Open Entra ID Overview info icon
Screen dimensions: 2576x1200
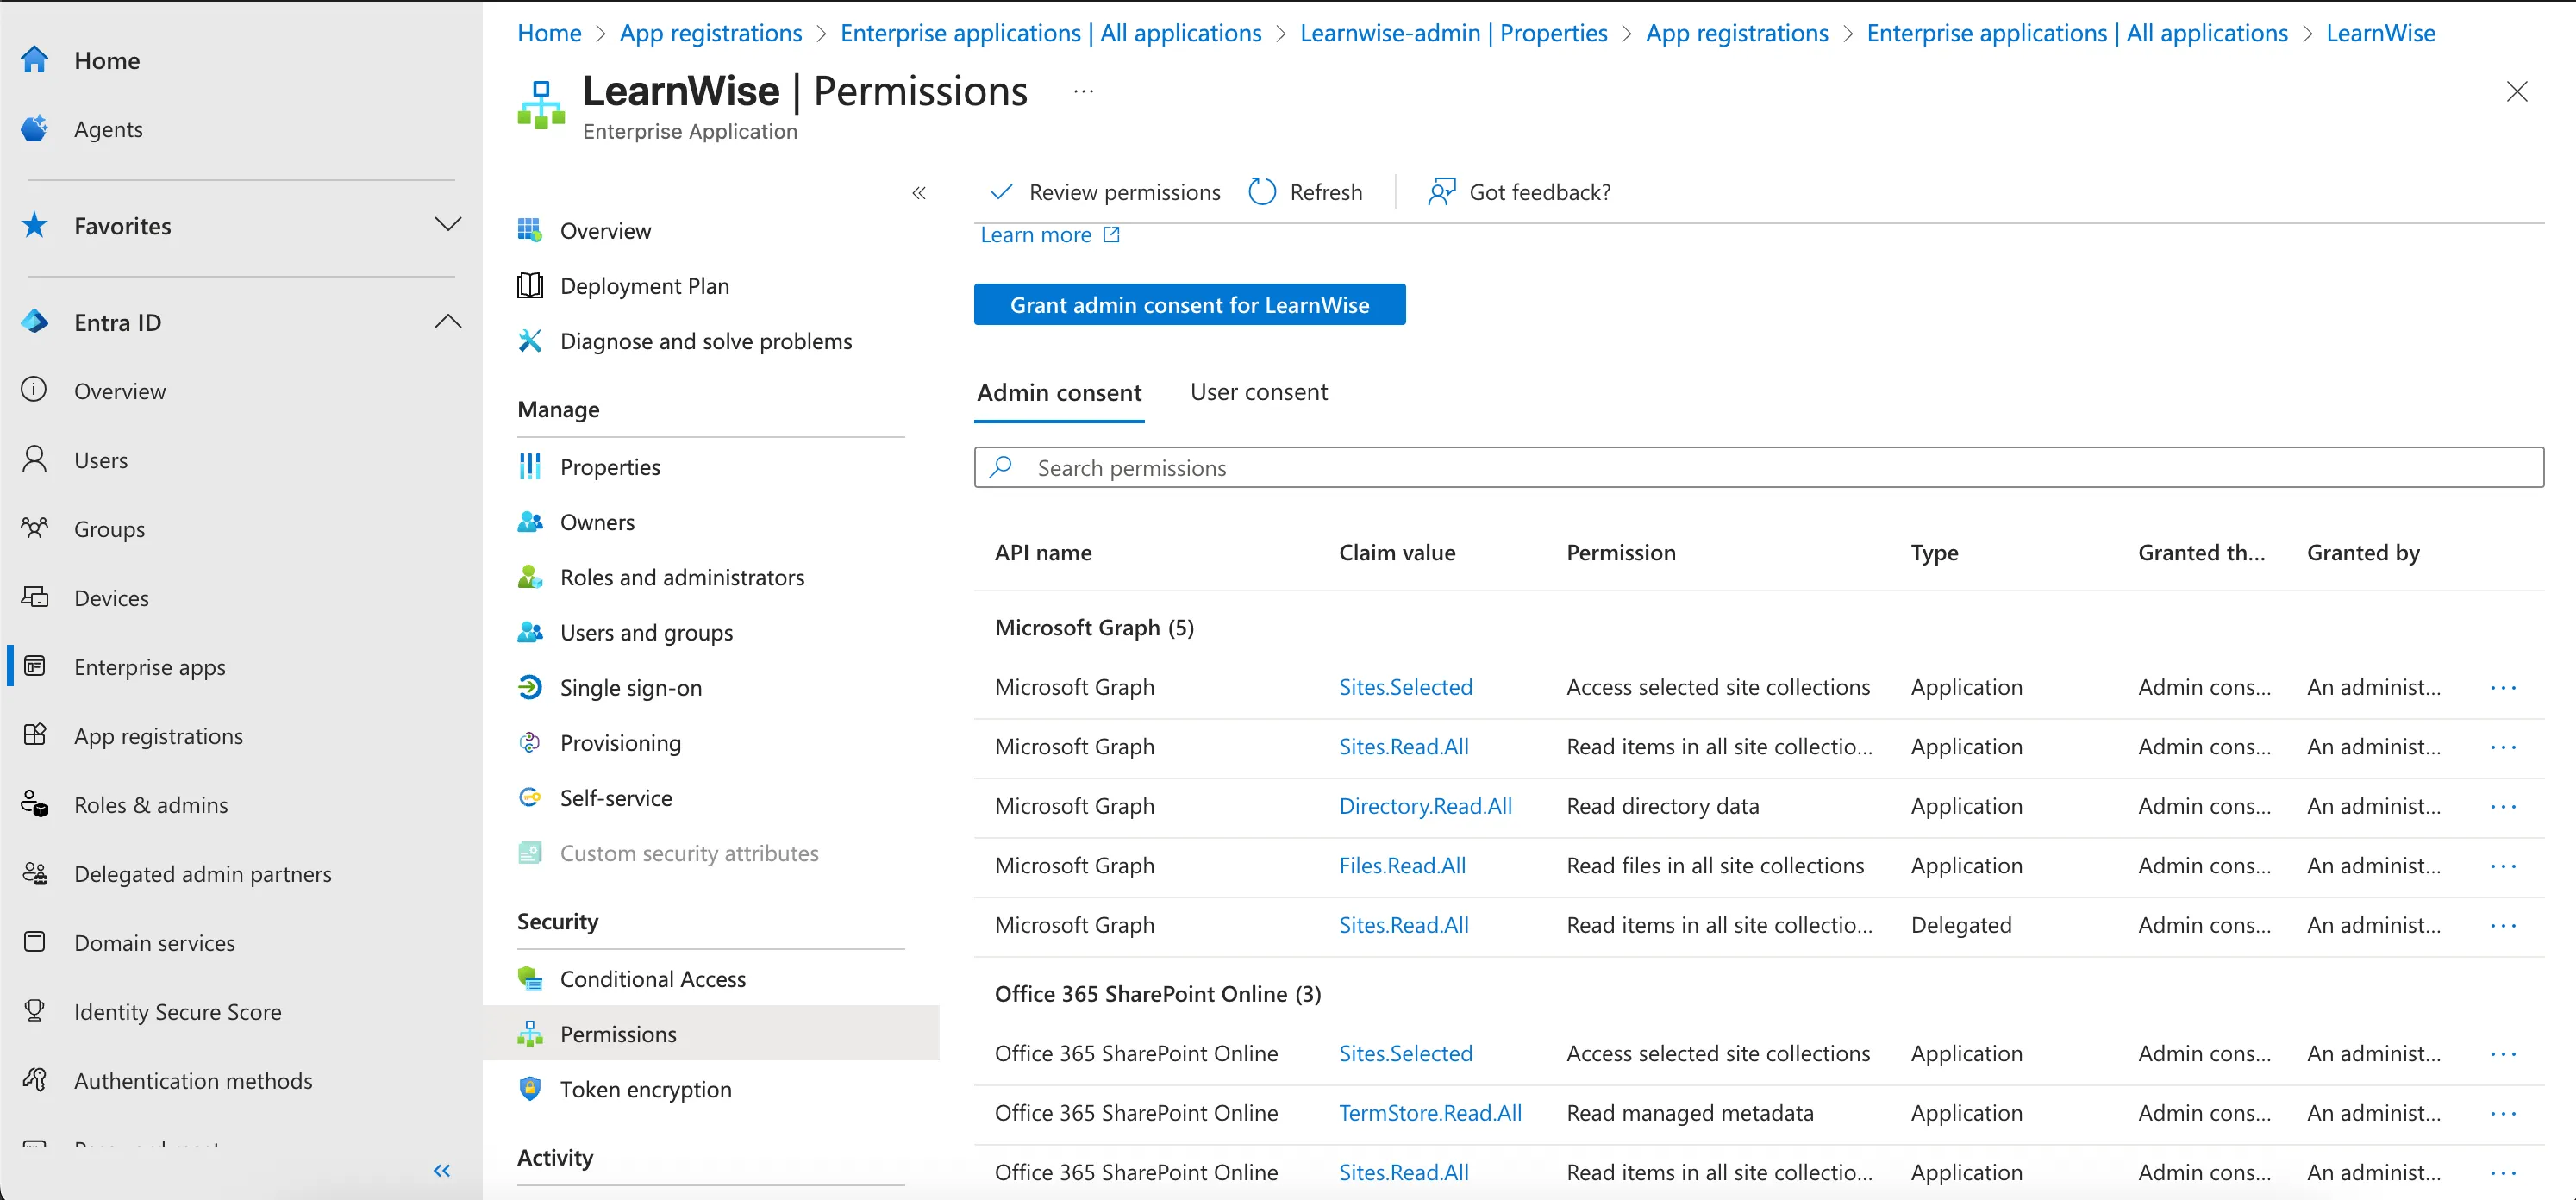(x=35, y=390)
